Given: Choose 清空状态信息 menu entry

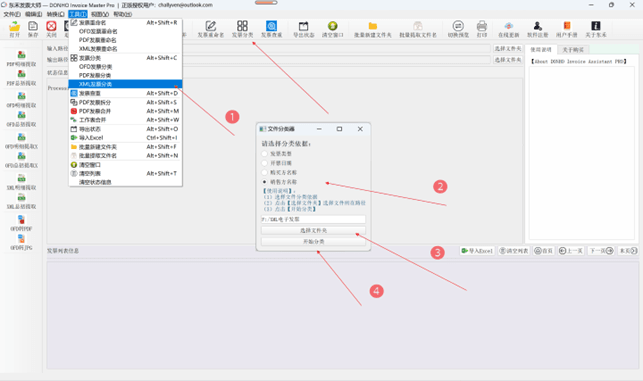Looking at the screenshot, I should click(x=125, y=182).
